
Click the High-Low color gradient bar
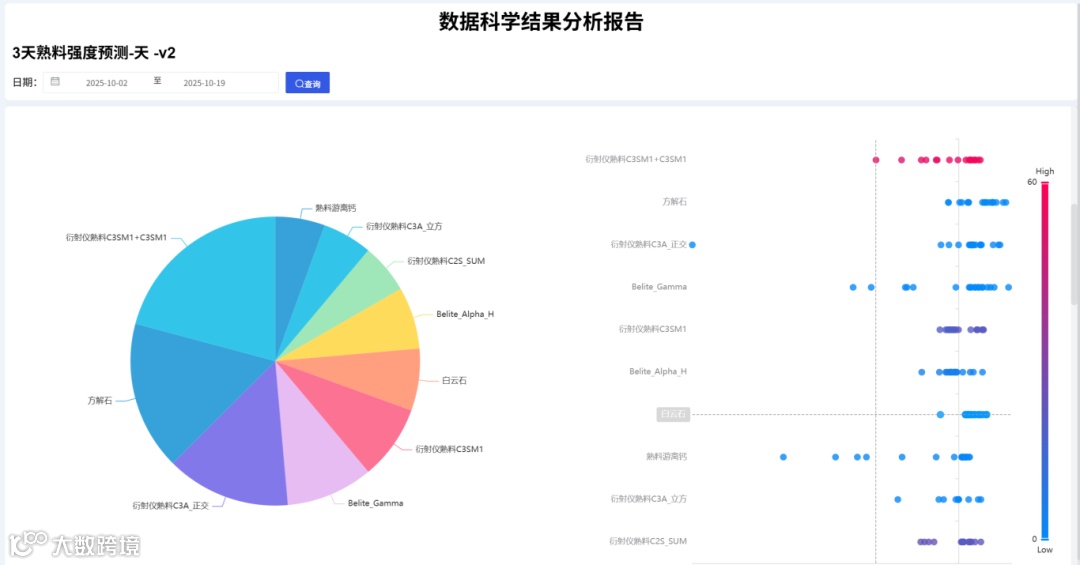point(1045,360)
